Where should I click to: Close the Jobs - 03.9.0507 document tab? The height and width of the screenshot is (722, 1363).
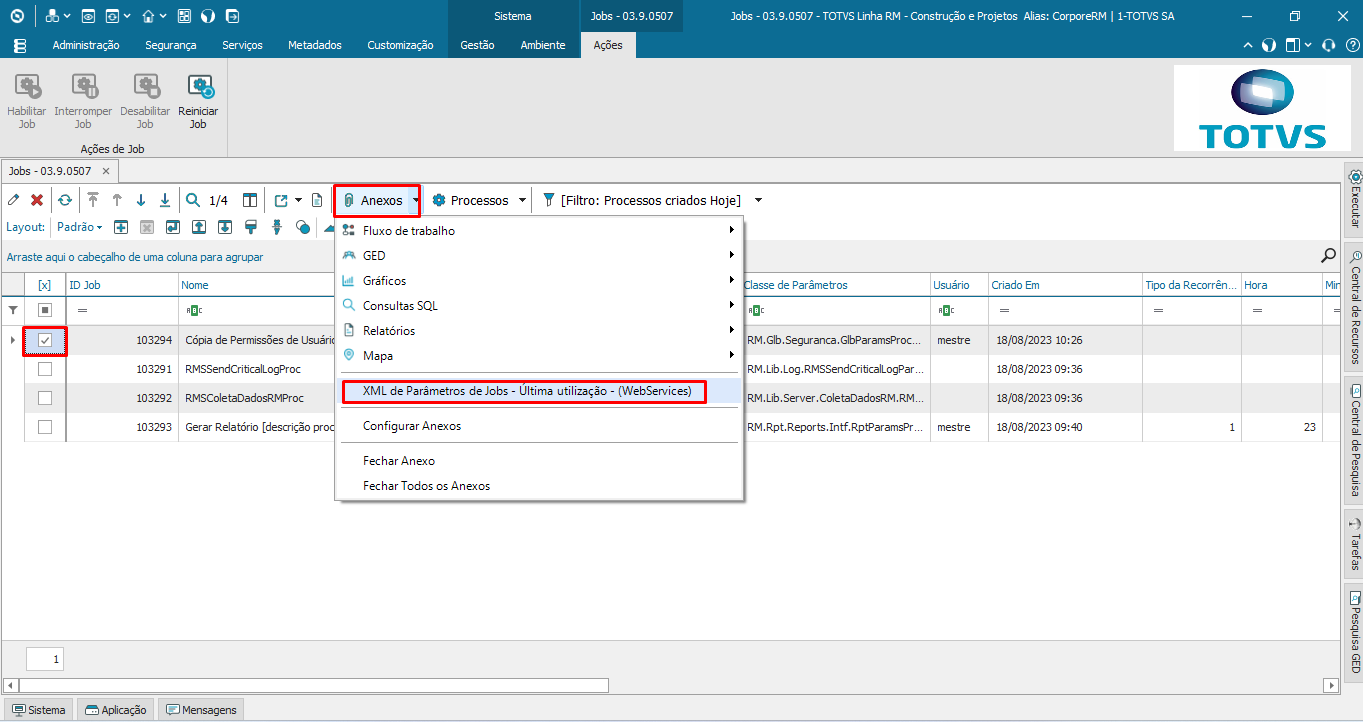pyautogui.click(x=107, y=171)
